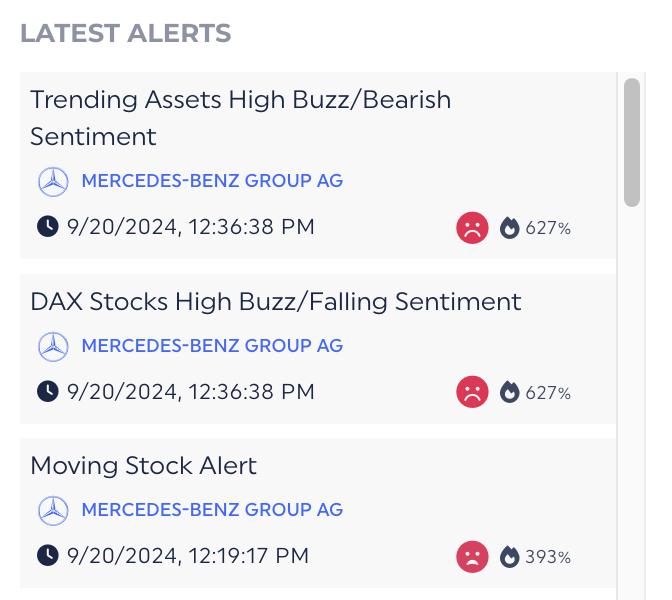672x600 pixels.
Task: Select the Moving Stock Alert title
Action: point(144,465)
